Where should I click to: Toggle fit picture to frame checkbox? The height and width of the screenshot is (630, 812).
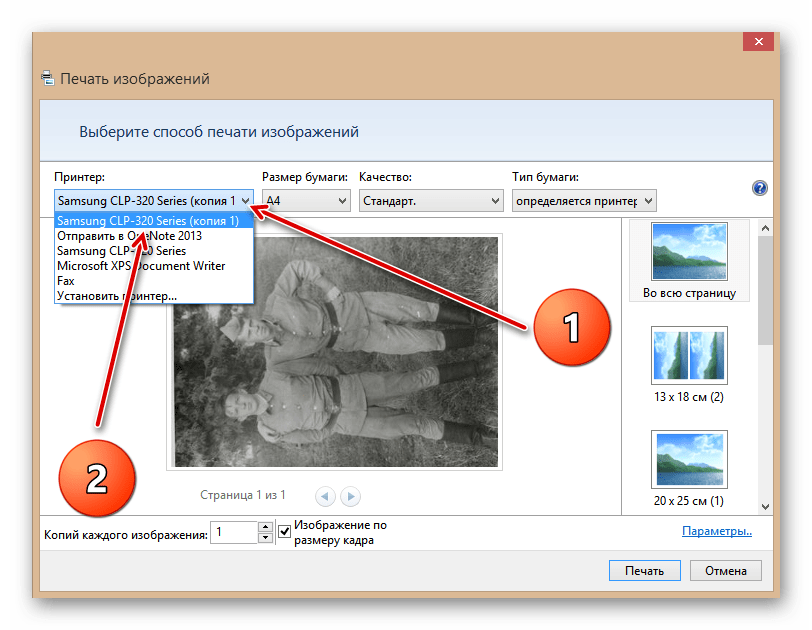(285, 532)
